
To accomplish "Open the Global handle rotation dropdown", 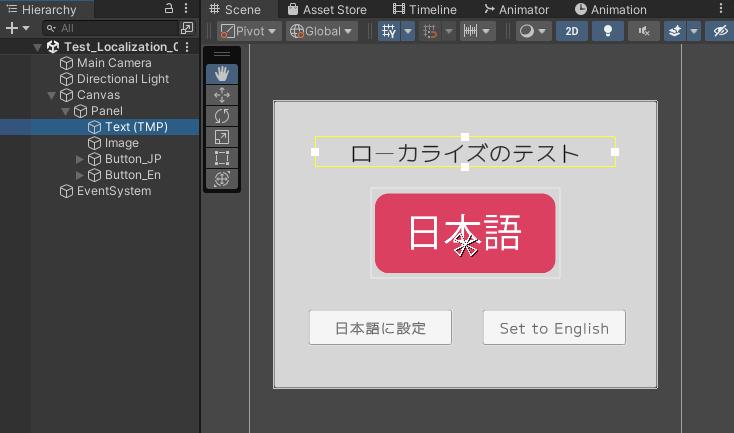I will pyautogui.click(x=321, y=31).
